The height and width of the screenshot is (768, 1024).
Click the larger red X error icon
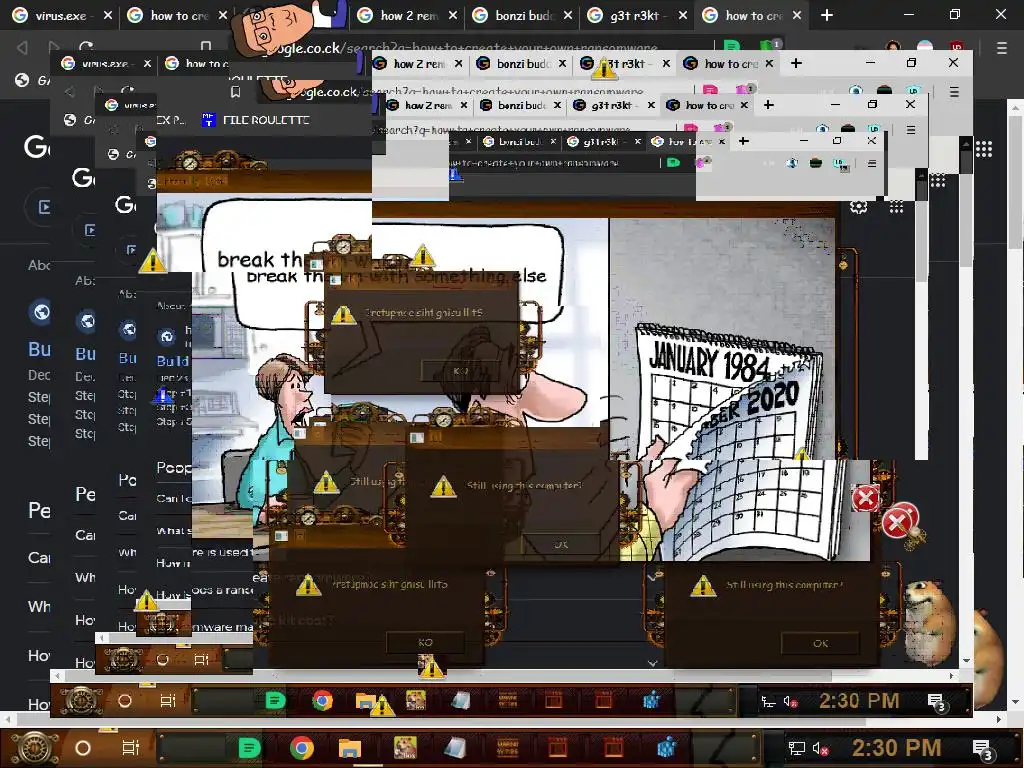tap(899, 522)
